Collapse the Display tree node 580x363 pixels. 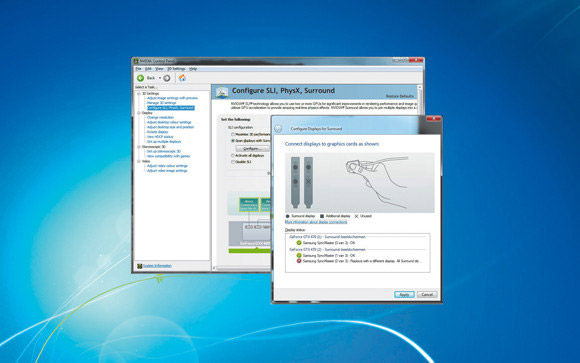(x=139, y=113)
